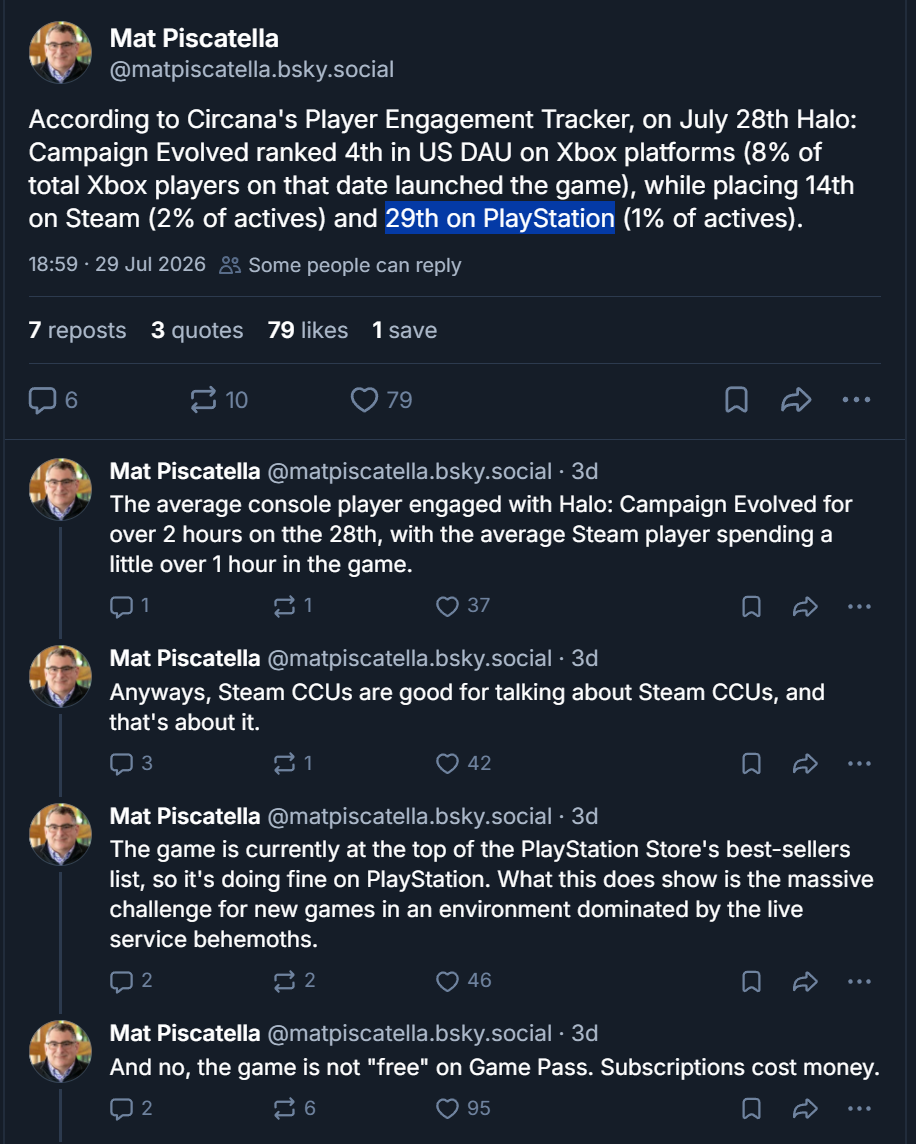Like the main post with 79 likes

pyautogui.click(x=381, y=400)
